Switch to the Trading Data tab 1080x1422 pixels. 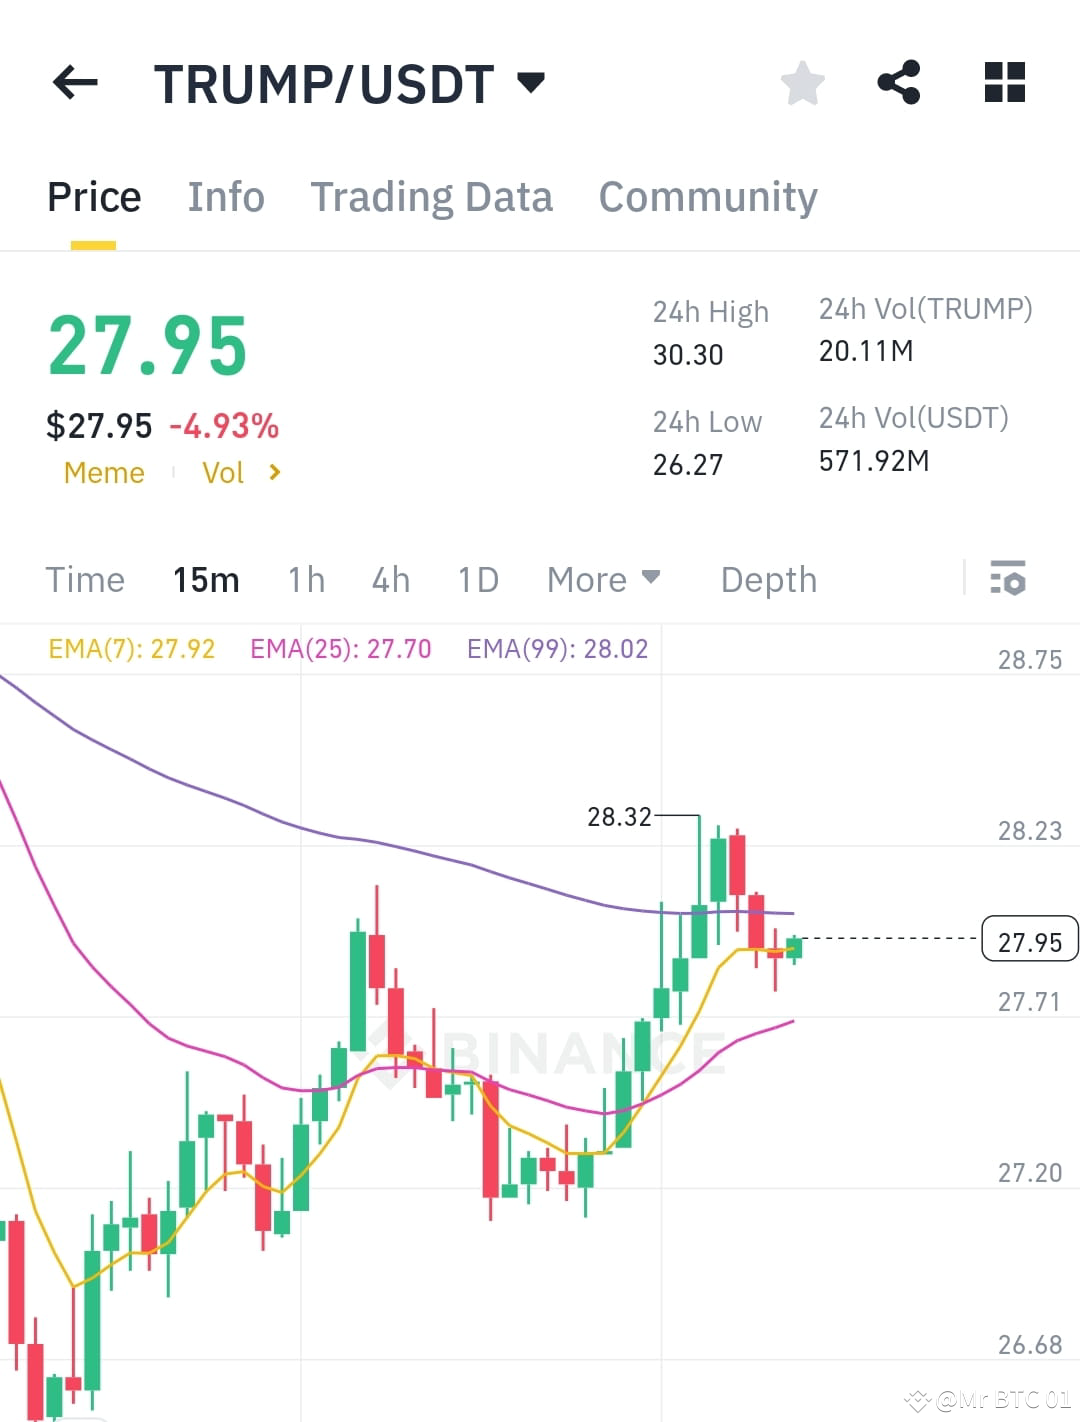click(x=432, y=196)
